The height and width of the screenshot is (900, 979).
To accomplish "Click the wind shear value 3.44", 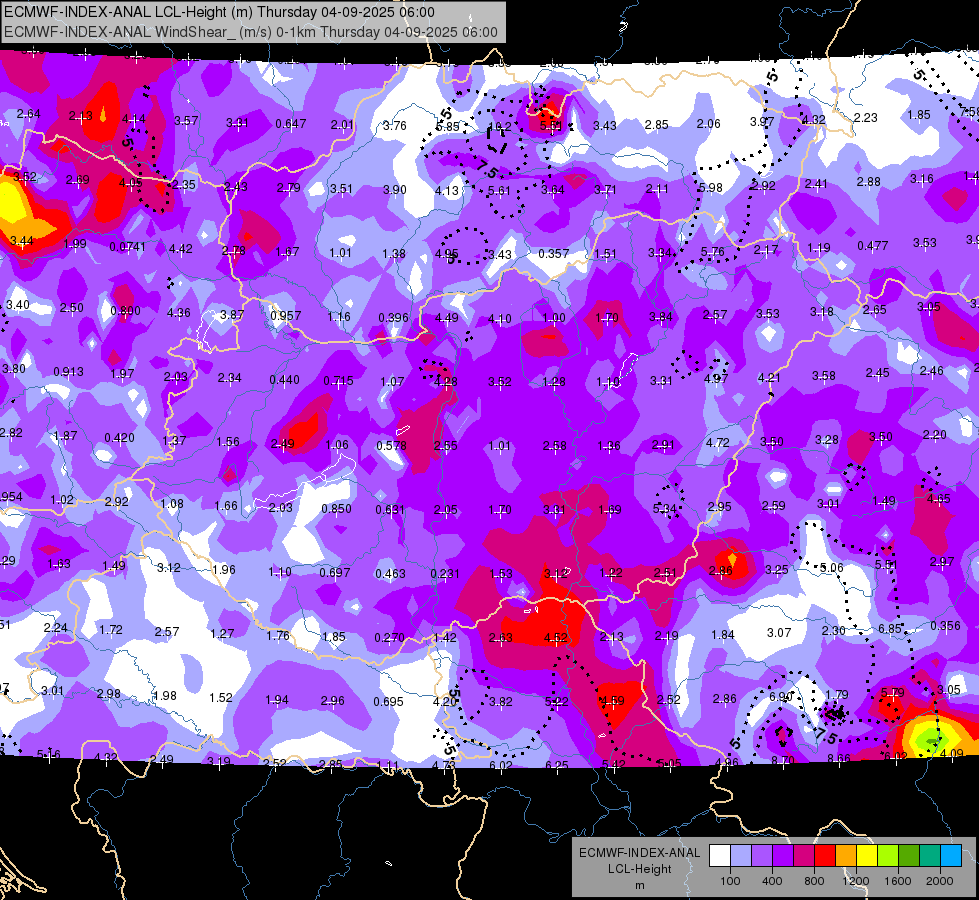I will 21,240.
